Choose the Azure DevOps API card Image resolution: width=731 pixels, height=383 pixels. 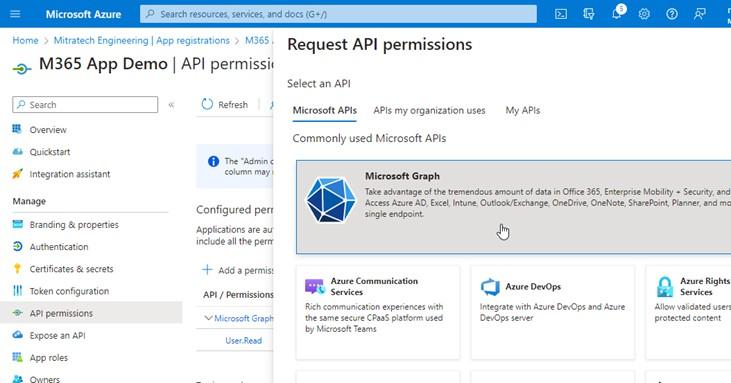[552, 312]
